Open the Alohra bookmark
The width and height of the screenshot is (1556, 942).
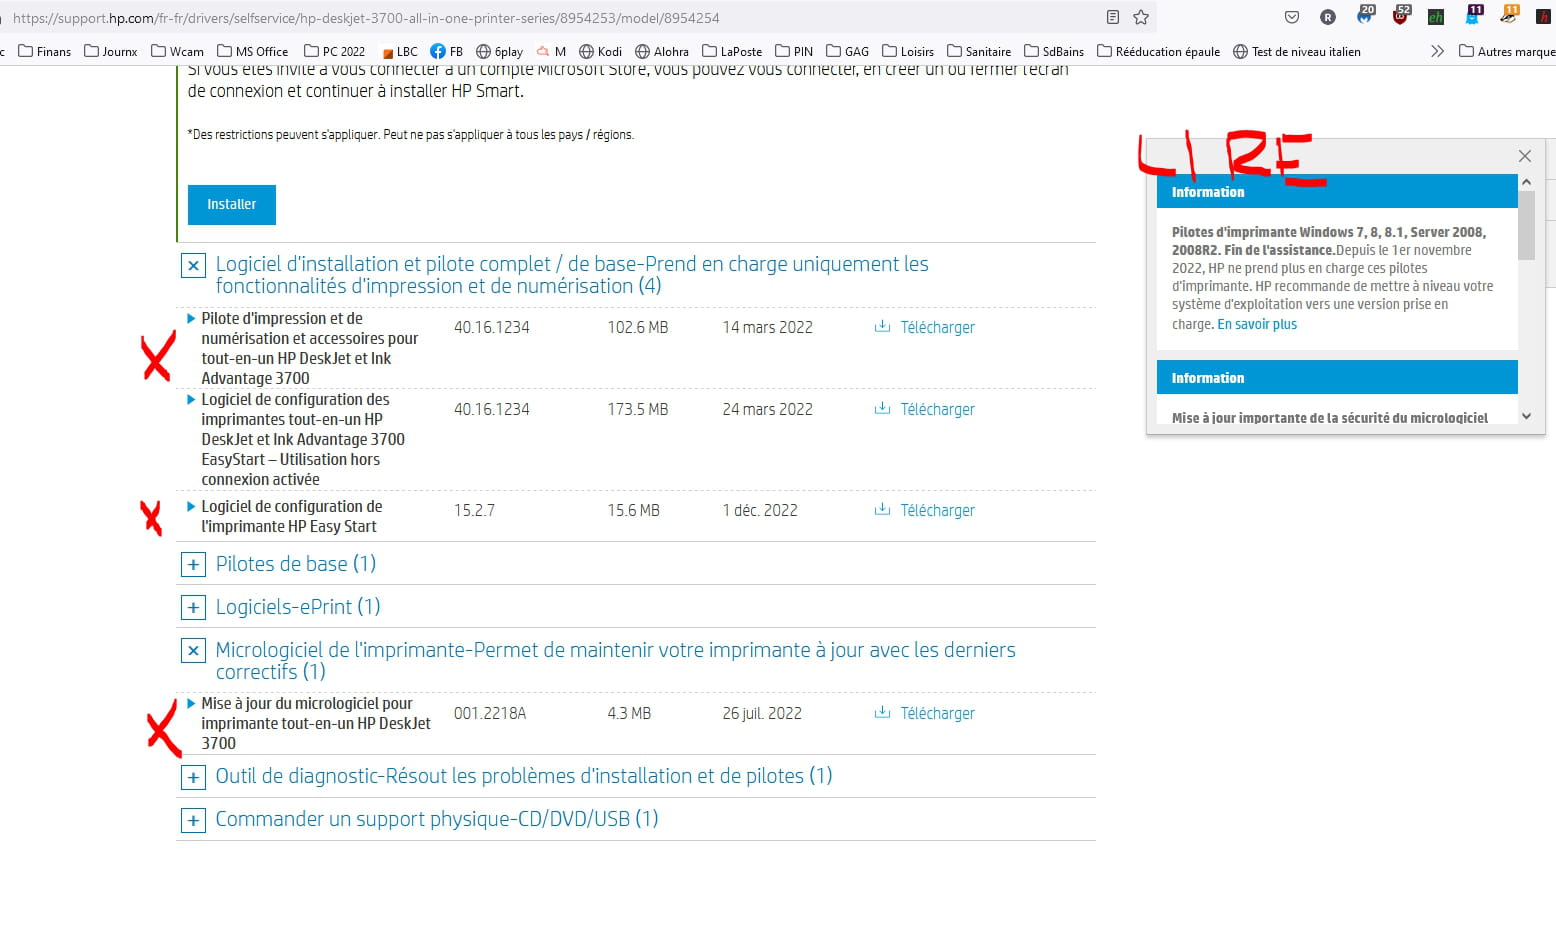pyautogui.click(x=662, y=51)
